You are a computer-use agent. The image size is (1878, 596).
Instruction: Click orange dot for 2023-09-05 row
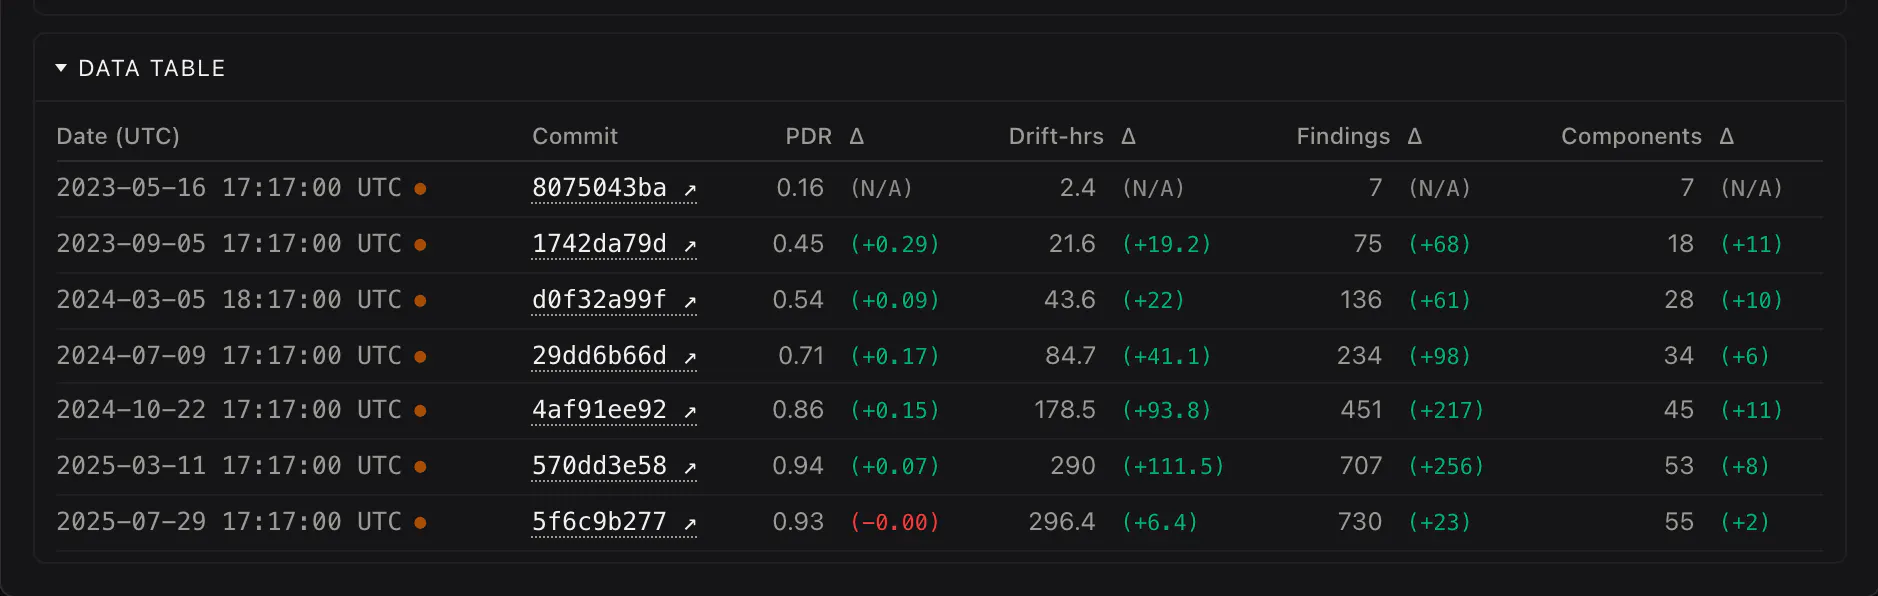420,245
